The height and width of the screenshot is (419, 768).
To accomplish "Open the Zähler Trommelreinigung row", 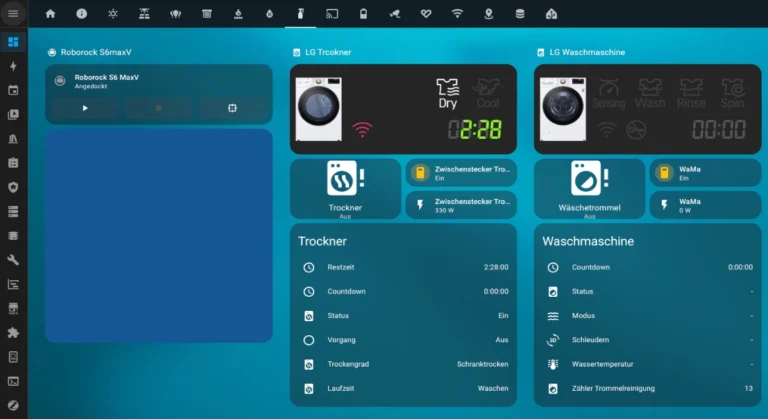I will tap(648, 388).
